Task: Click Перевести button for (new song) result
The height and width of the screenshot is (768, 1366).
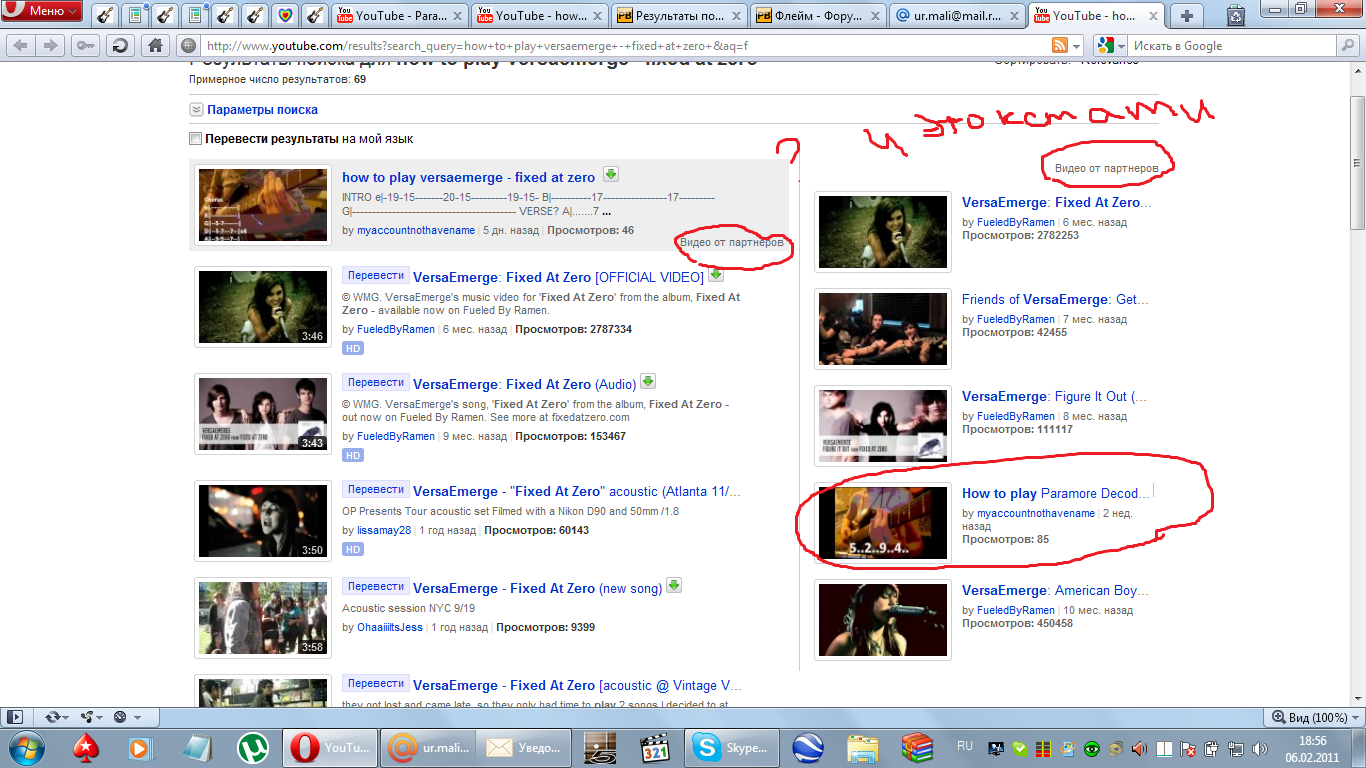Action: (x=376, y=586)
